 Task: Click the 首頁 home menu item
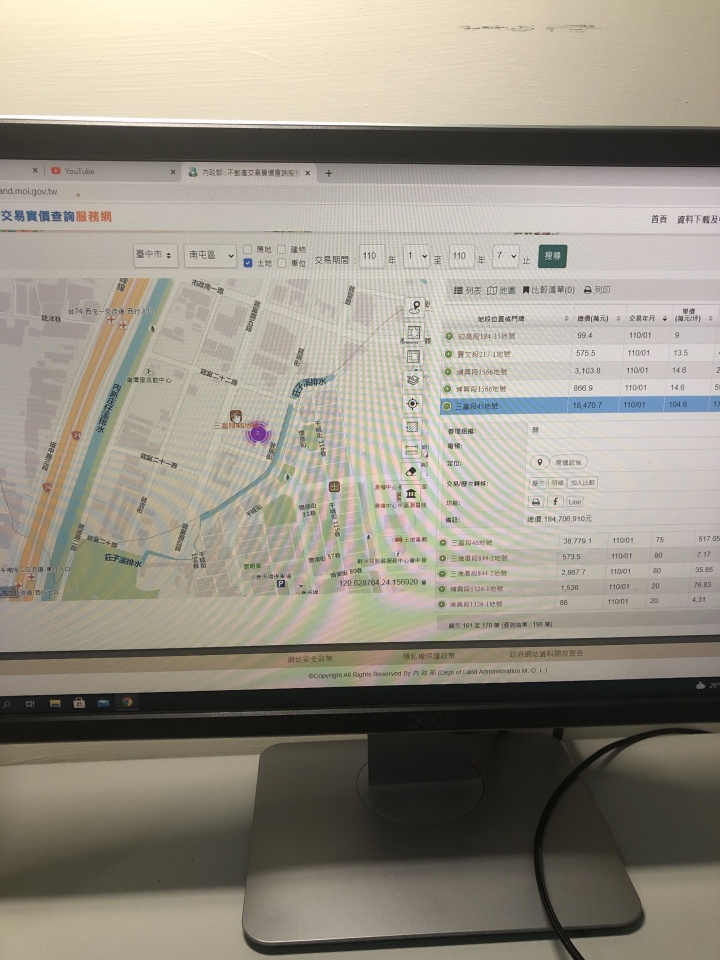[x=659, y=219]
